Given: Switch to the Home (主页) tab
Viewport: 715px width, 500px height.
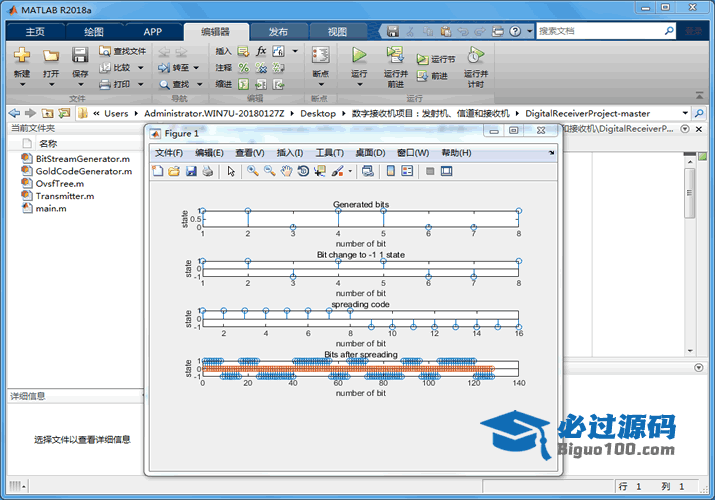Looking at the screenshot, I should [35, 31].
